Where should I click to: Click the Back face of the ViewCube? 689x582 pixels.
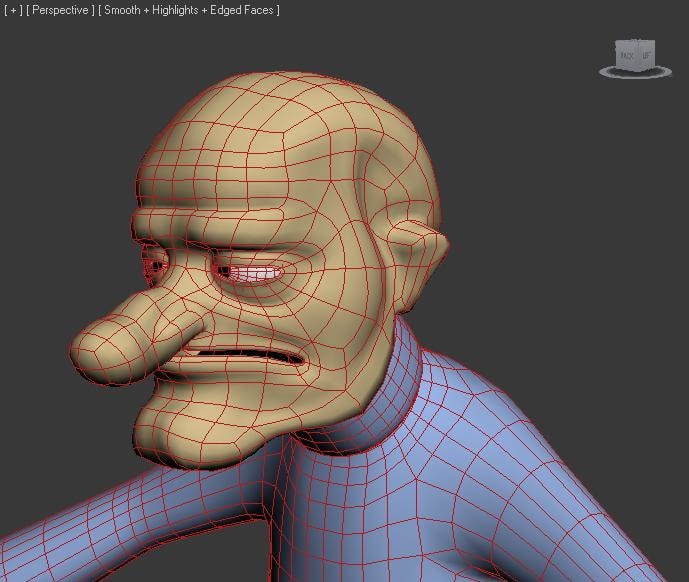coord(627,55)
